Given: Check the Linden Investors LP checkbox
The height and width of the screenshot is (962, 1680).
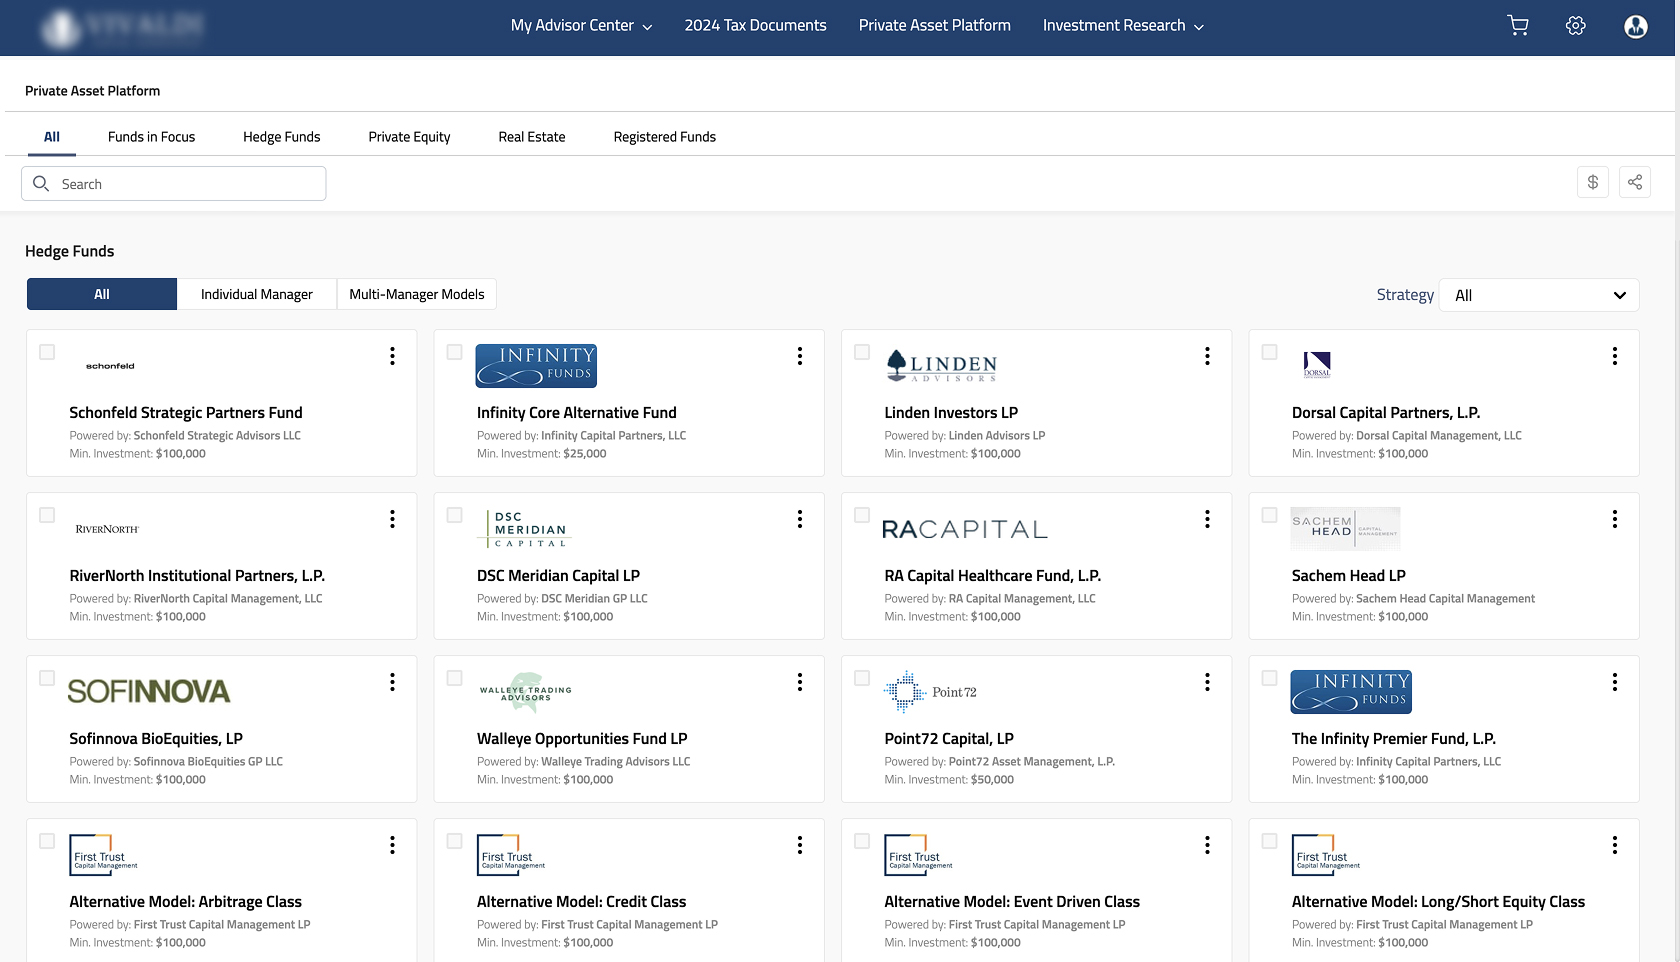Looking at the screenshot, I should pyautogui.click(x=862, y=352).
